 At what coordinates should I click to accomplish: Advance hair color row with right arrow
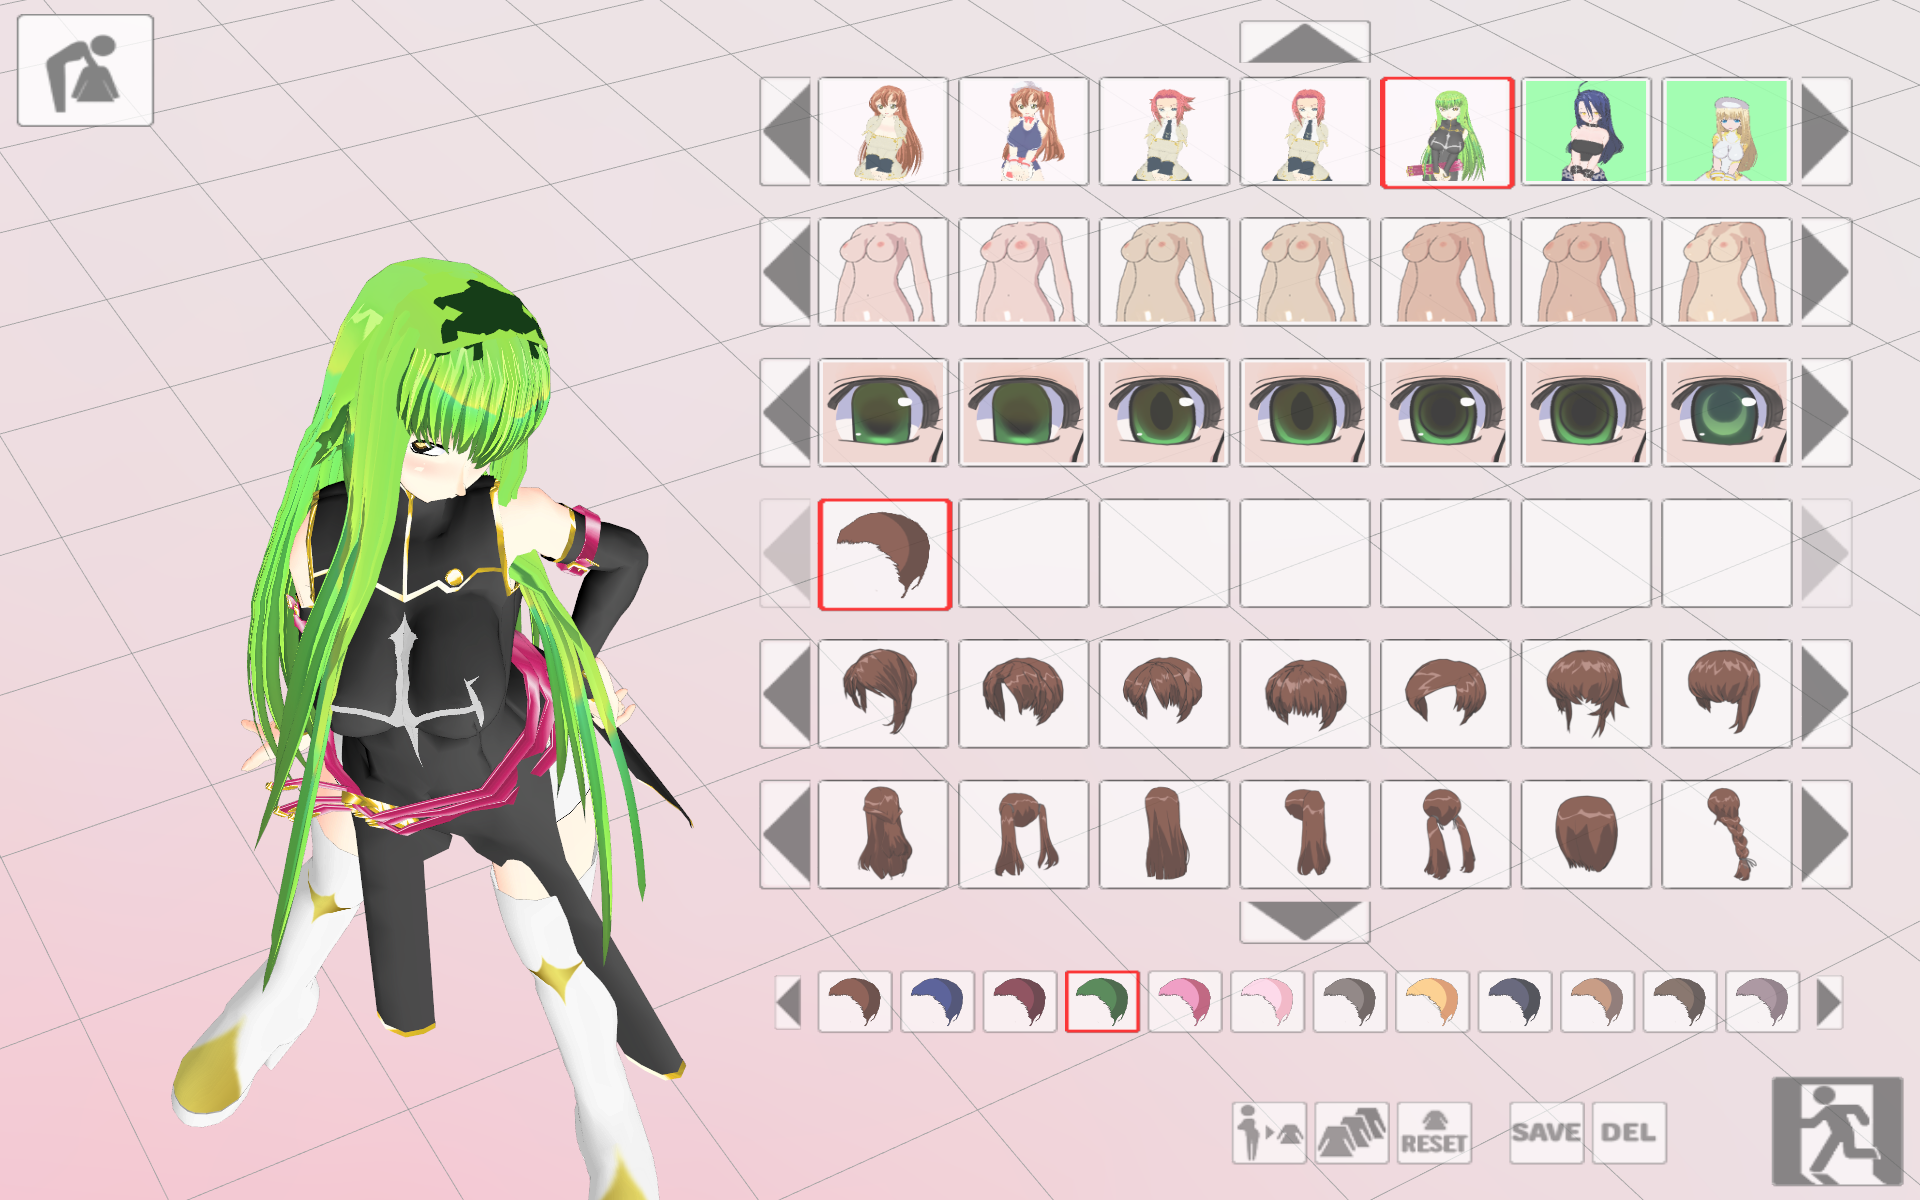click(1829, 1001)
